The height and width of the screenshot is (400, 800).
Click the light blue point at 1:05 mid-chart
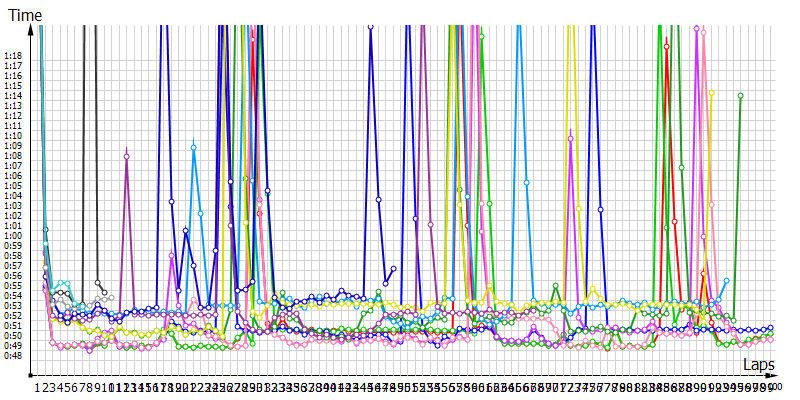pyautogui.click(x=527, y=184)
